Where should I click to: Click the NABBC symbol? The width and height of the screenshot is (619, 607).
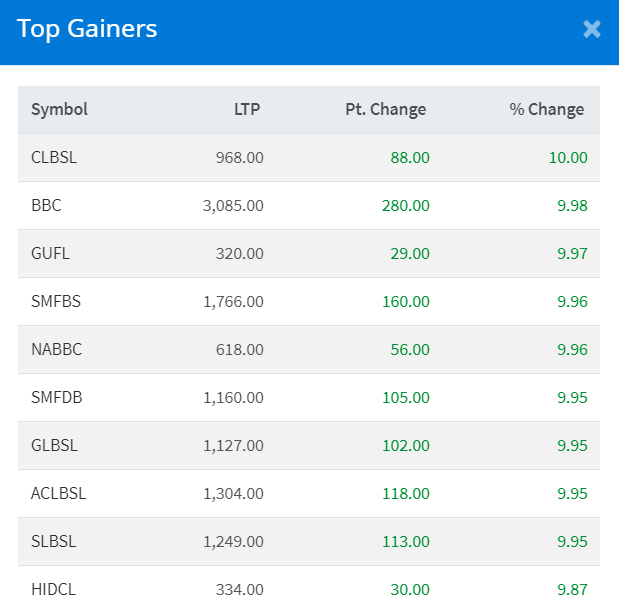tap(56, 349)
